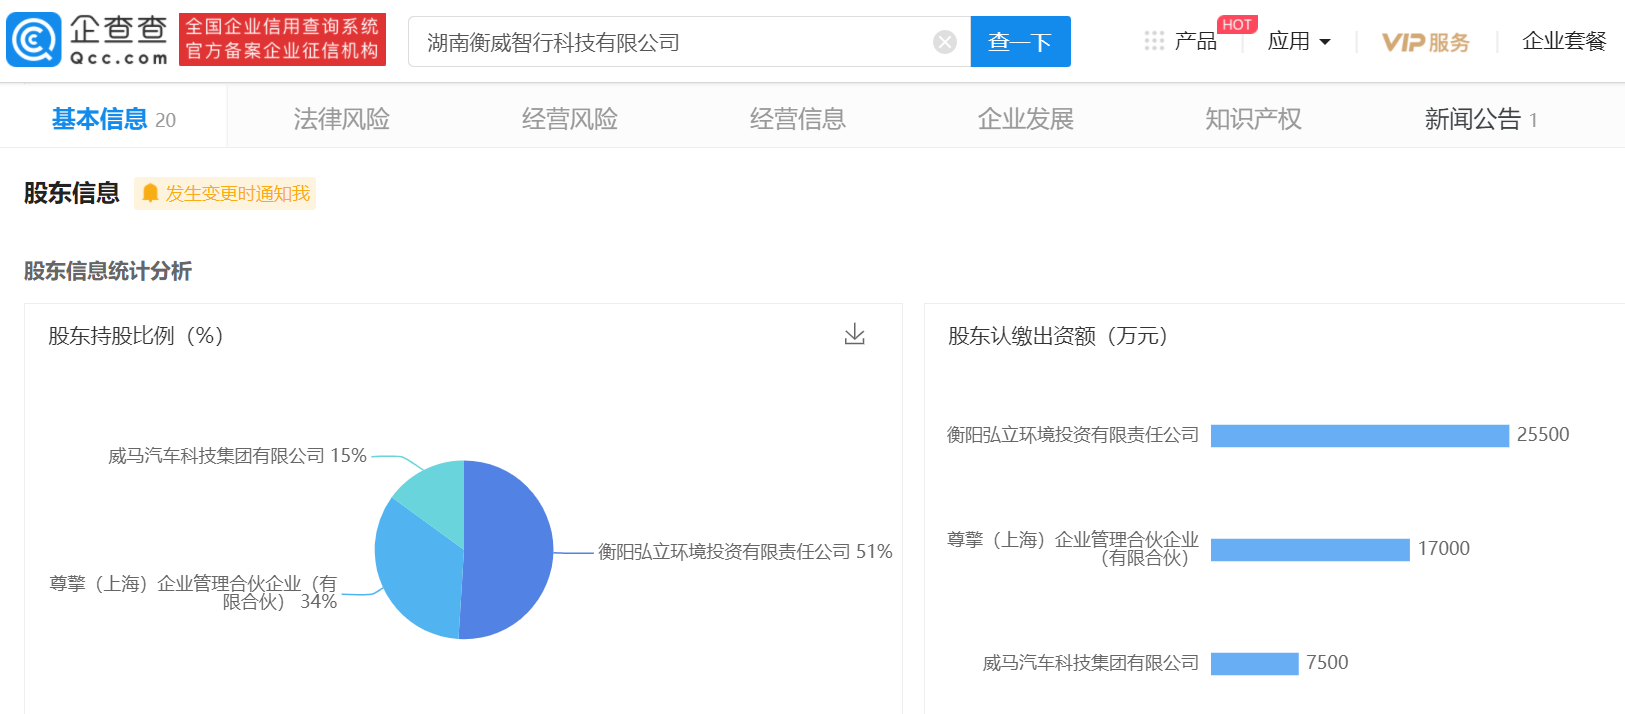
Task: Select the 知识产权 tab
Action: coord(1253,119)
